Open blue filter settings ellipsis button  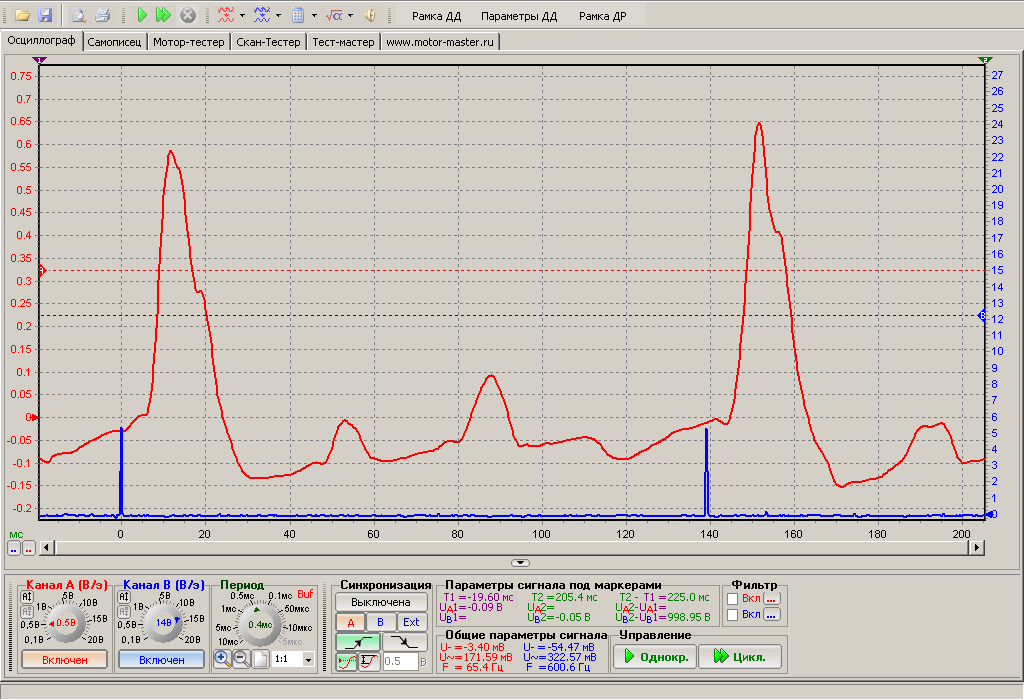tap(772, 614)
